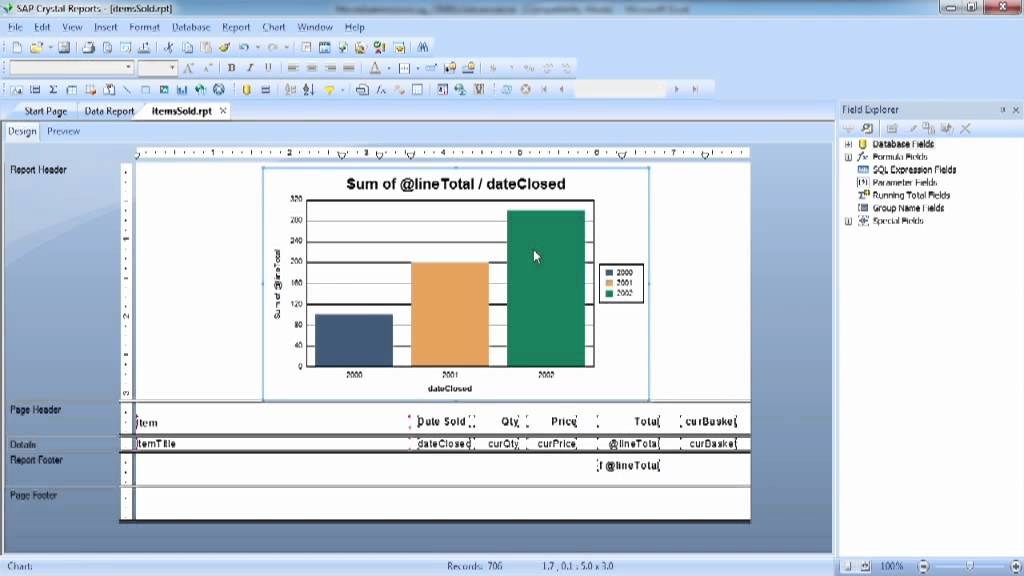This screenshot has width=1024, height=576.
Task: Click the Insert Map globe icon
Action: [200, 89]
